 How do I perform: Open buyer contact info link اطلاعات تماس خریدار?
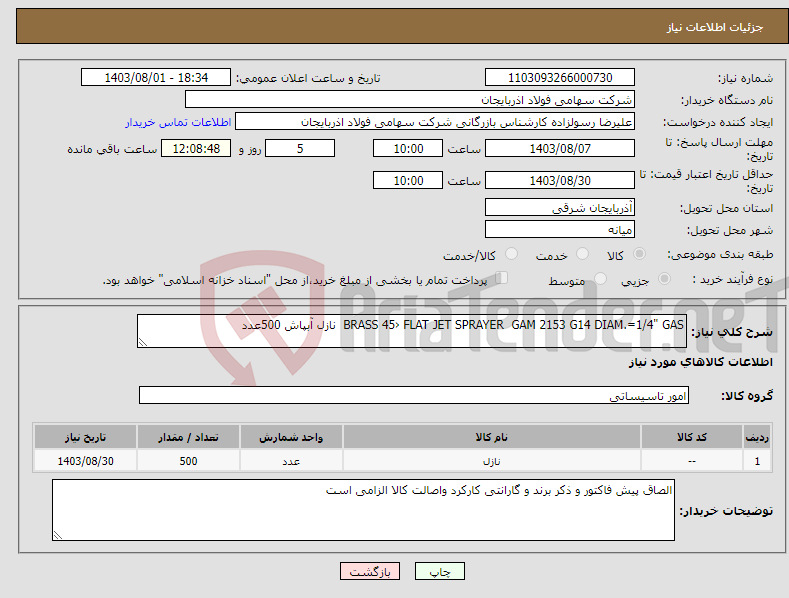coord(178,122)
